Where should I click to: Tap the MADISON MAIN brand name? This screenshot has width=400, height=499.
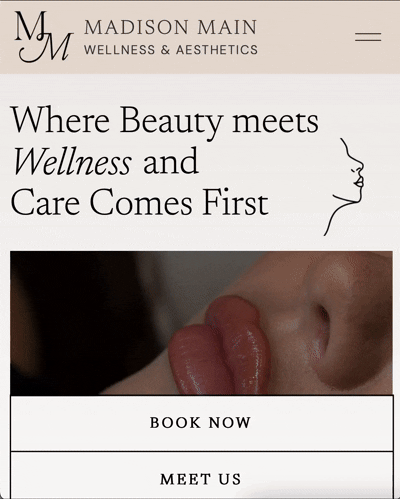pos(171,27)
